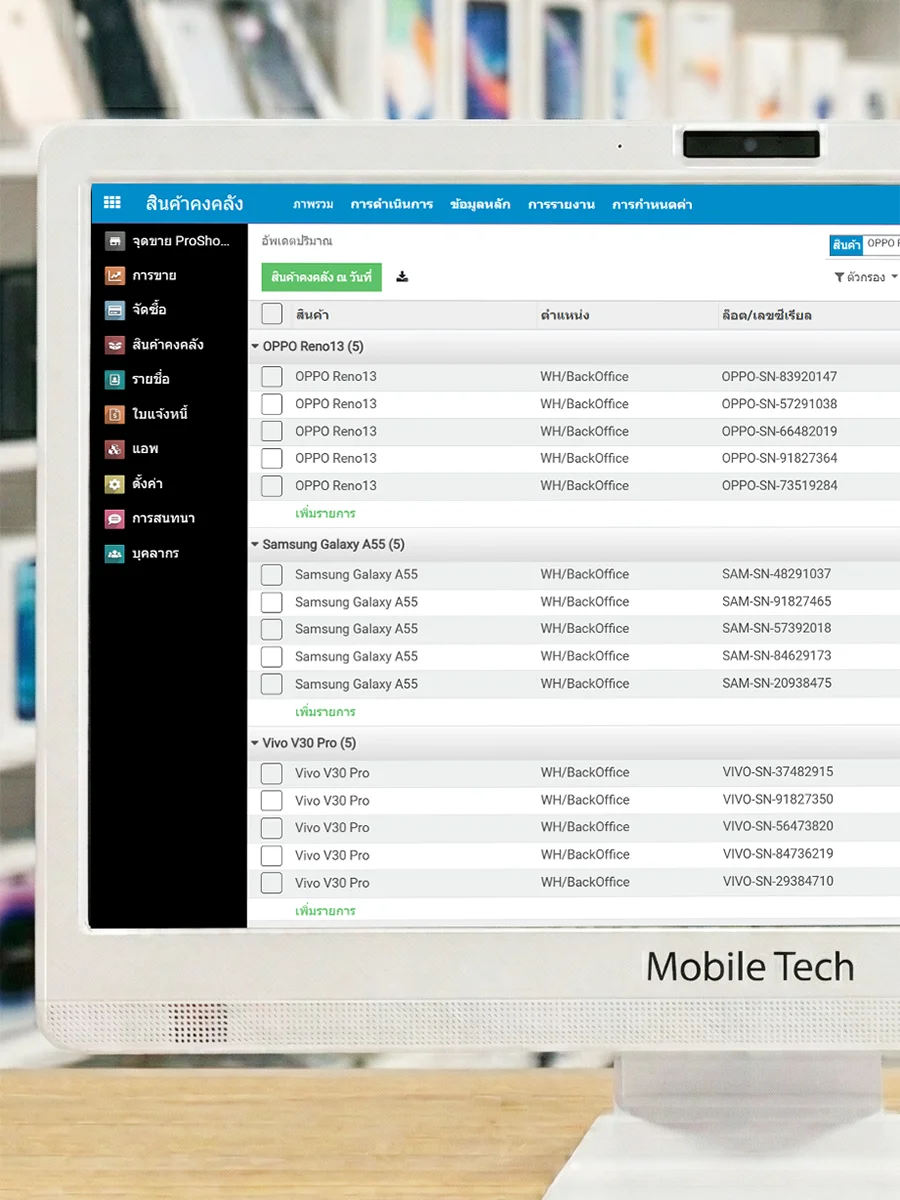Toggle the select-all checkbox in table header
The width and height of the screenshot is (900, 1200).
click(x=272, y=314)
